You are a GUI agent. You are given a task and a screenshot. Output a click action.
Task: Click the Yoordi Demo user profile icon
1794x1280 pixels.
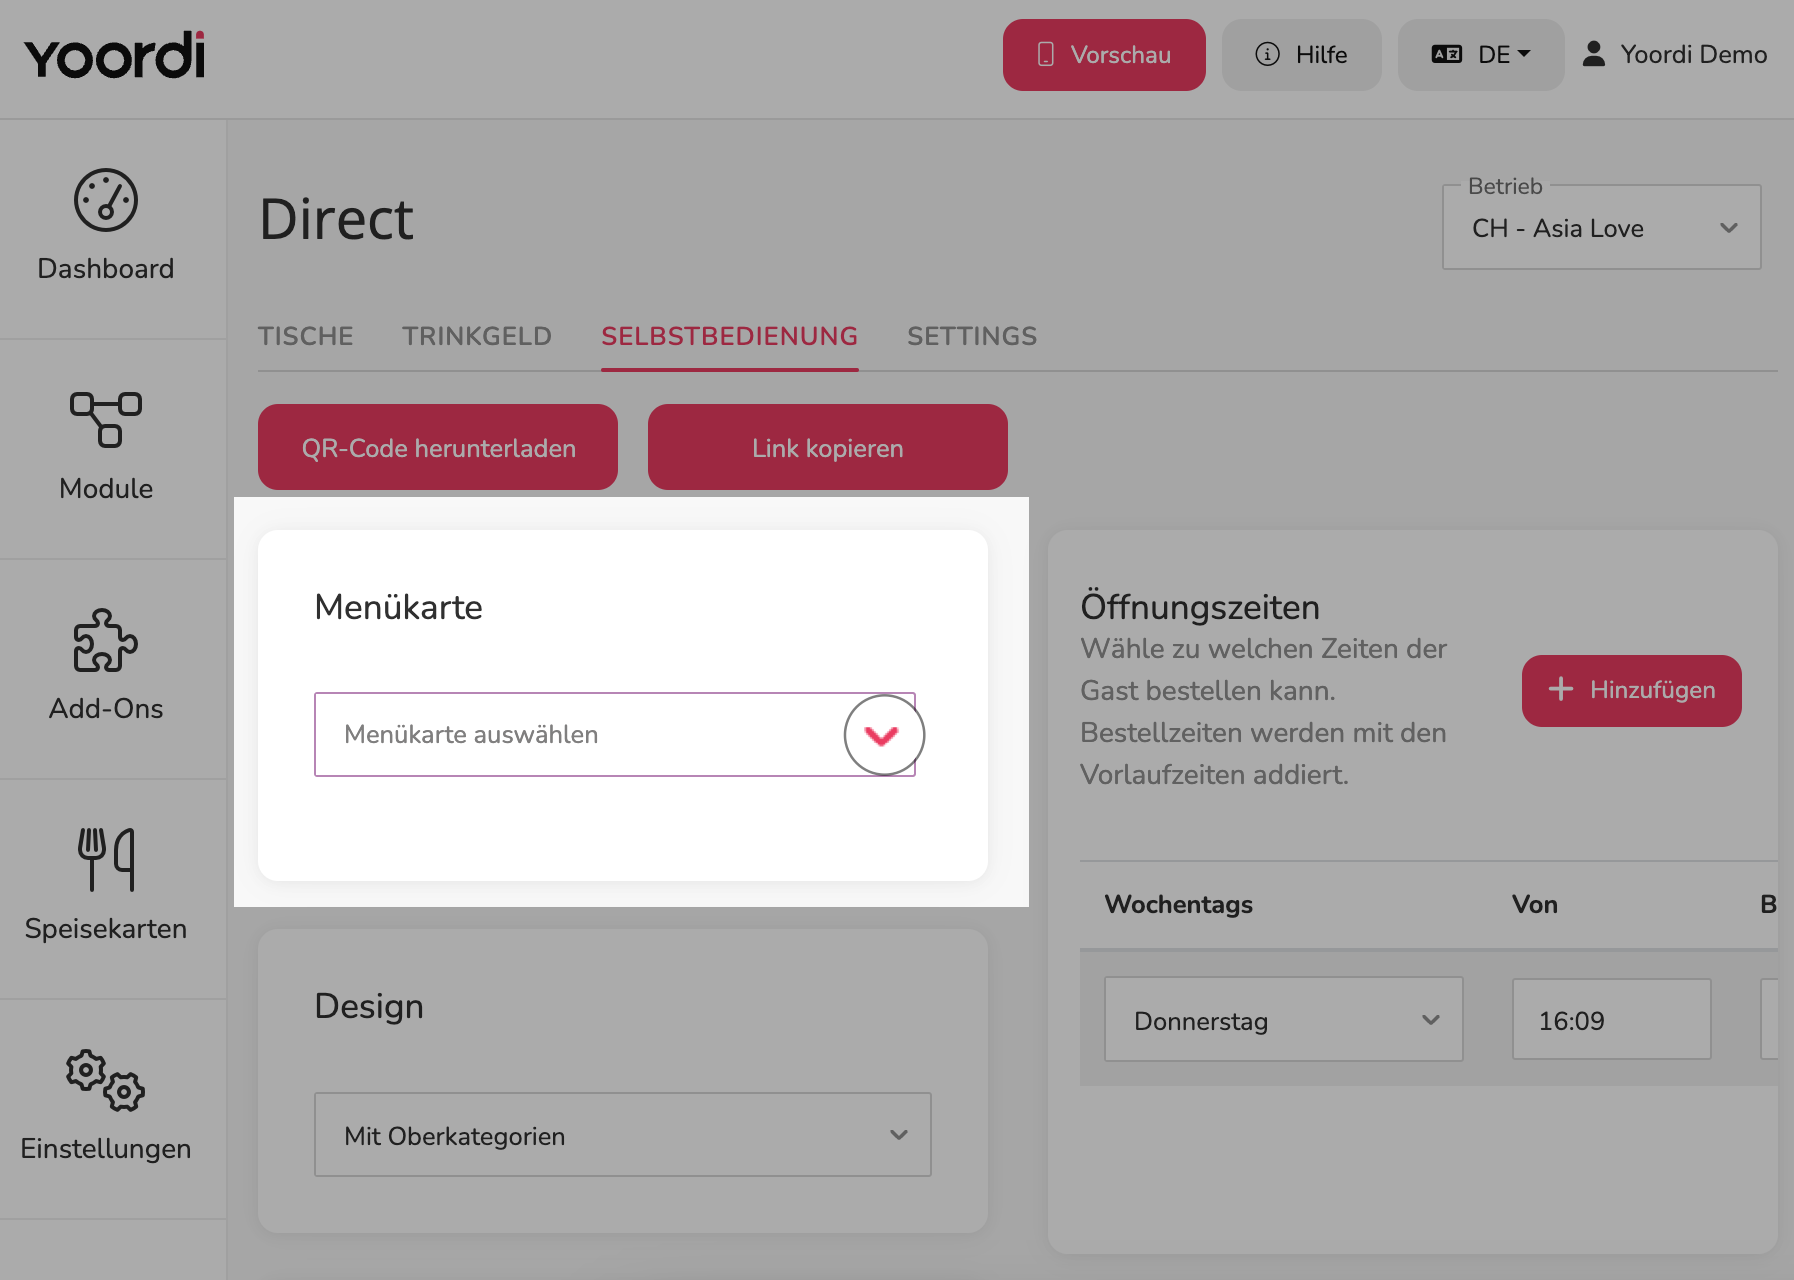click(x=1594, y=54)
